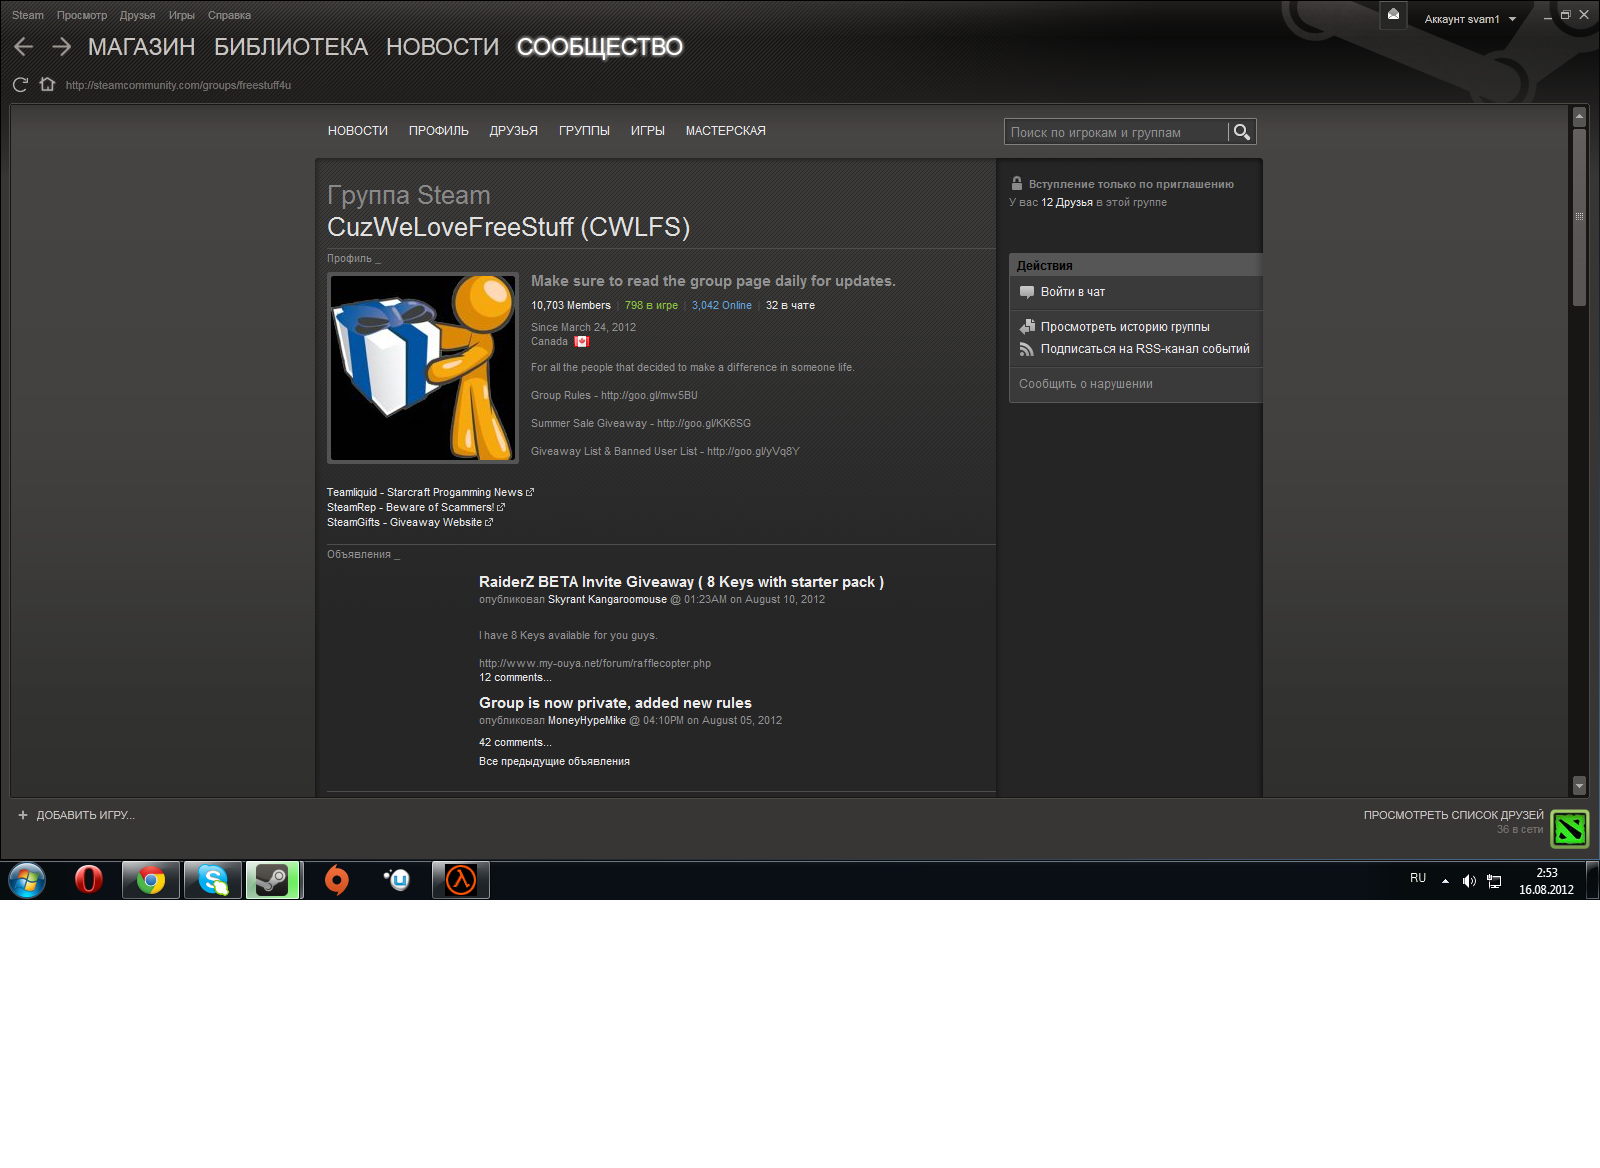Image resolution: width=1600 pixels, height=1168 pixels.
Task: Open the Игры menu in the title bar
Action: 182,15
